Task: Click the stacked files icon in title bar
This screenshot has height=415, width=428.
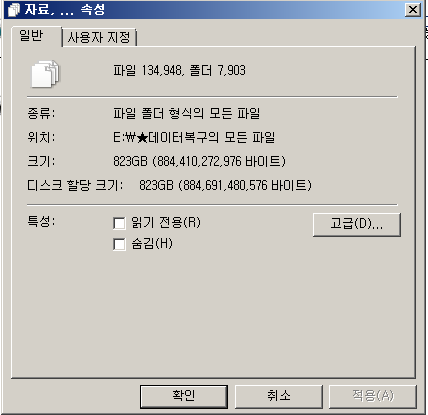Action: click(x=14, y=9)
